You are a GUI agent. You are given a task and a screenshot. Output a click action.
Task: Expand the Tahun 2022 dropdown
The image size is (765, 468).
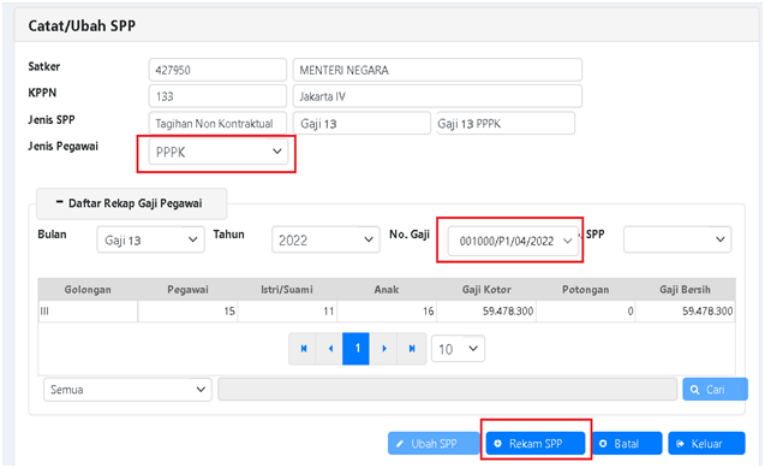coord(325,240)
